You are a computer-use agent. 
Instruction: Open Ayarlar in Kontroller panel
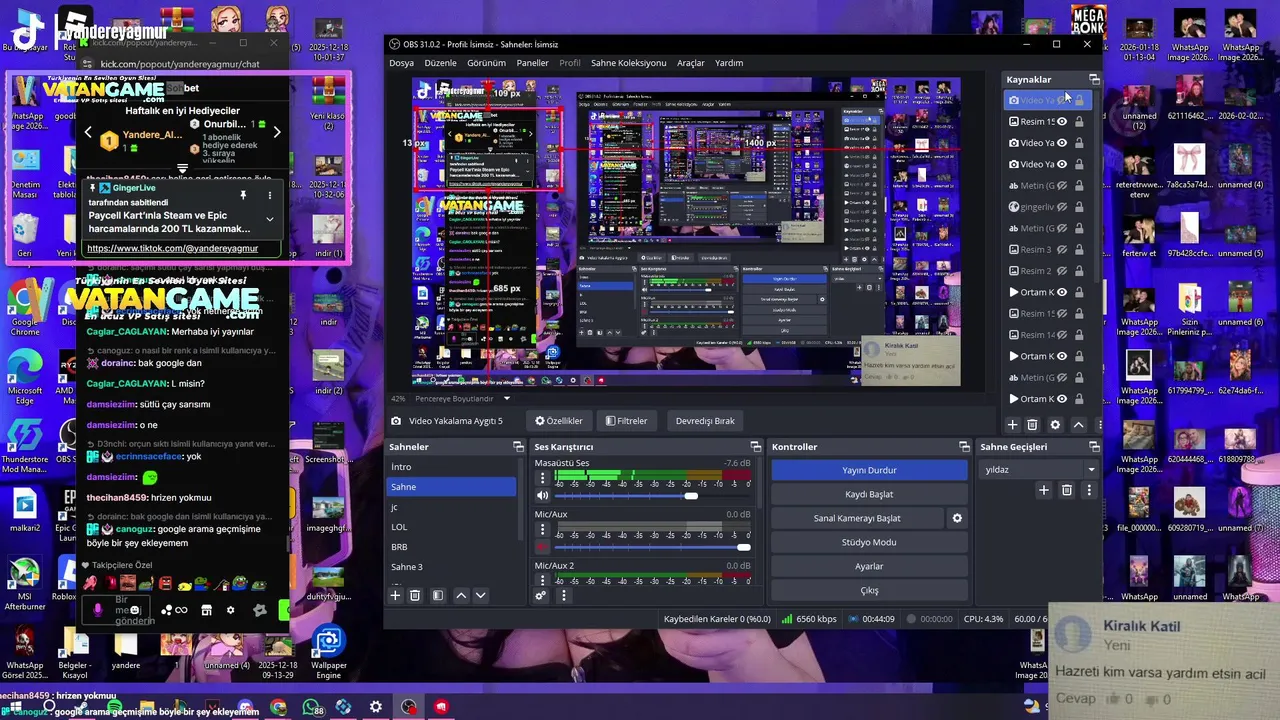click(869, 566)
